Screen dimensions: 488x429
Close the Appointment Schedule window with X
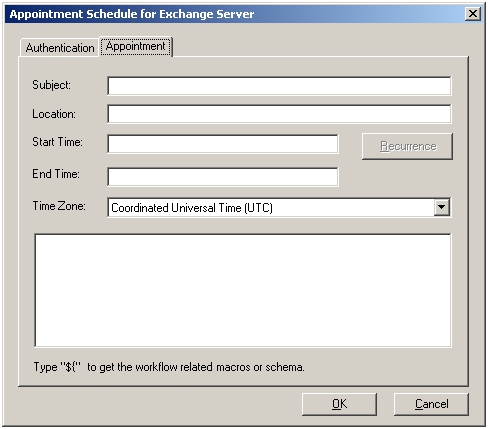pos(473,14)
